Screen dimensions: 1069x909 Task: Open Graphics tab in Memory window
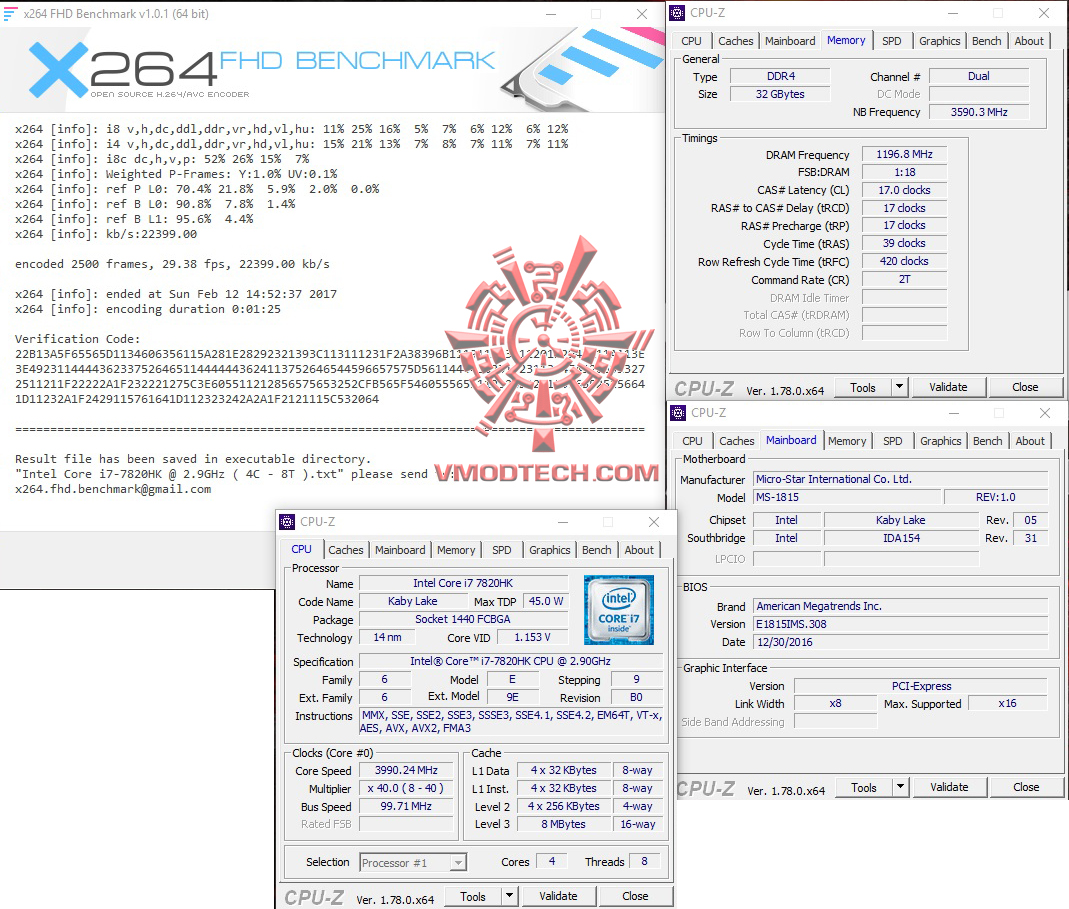pyautogui.click(x=939, y=41)
